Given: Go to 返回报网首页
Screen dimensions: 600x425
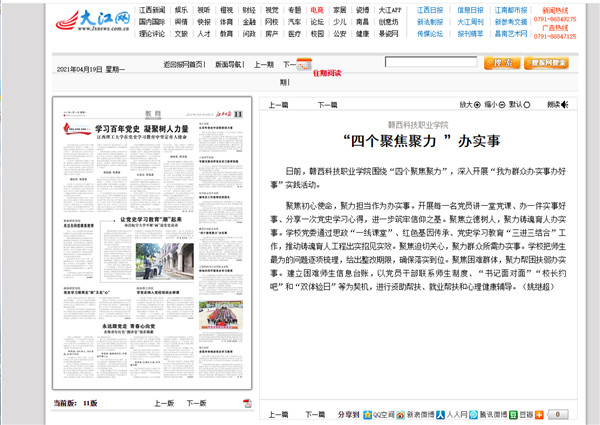Looking at the screenshot, I should tap(183, 64).
